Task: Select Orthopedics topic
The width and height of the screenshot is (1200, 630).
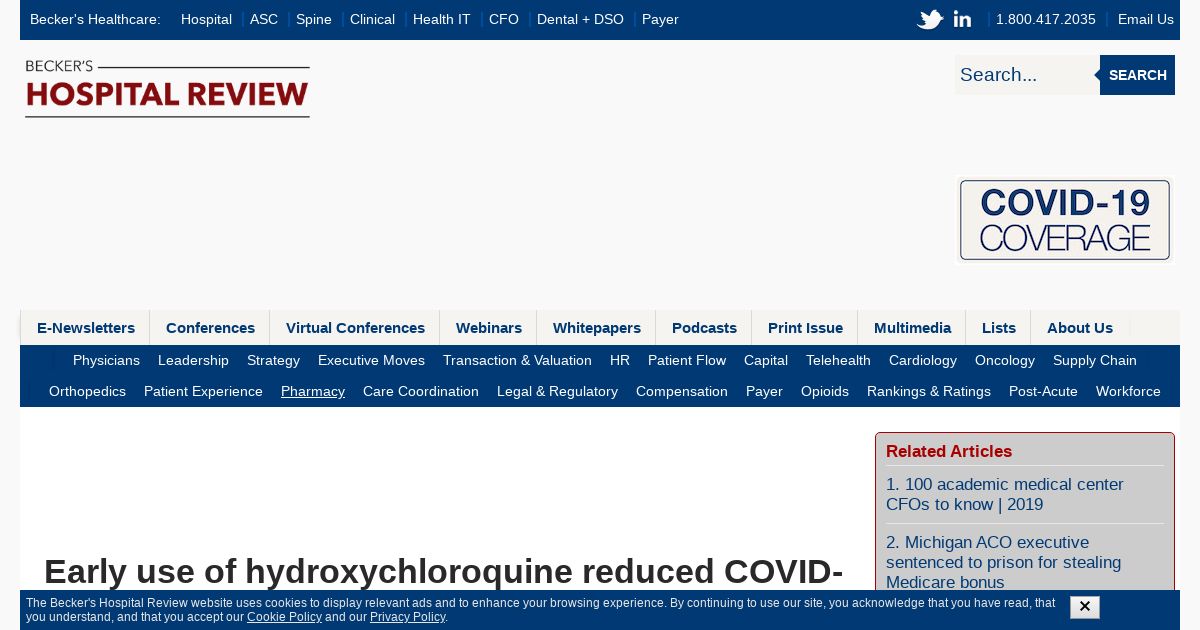Action: click(87, 391)
